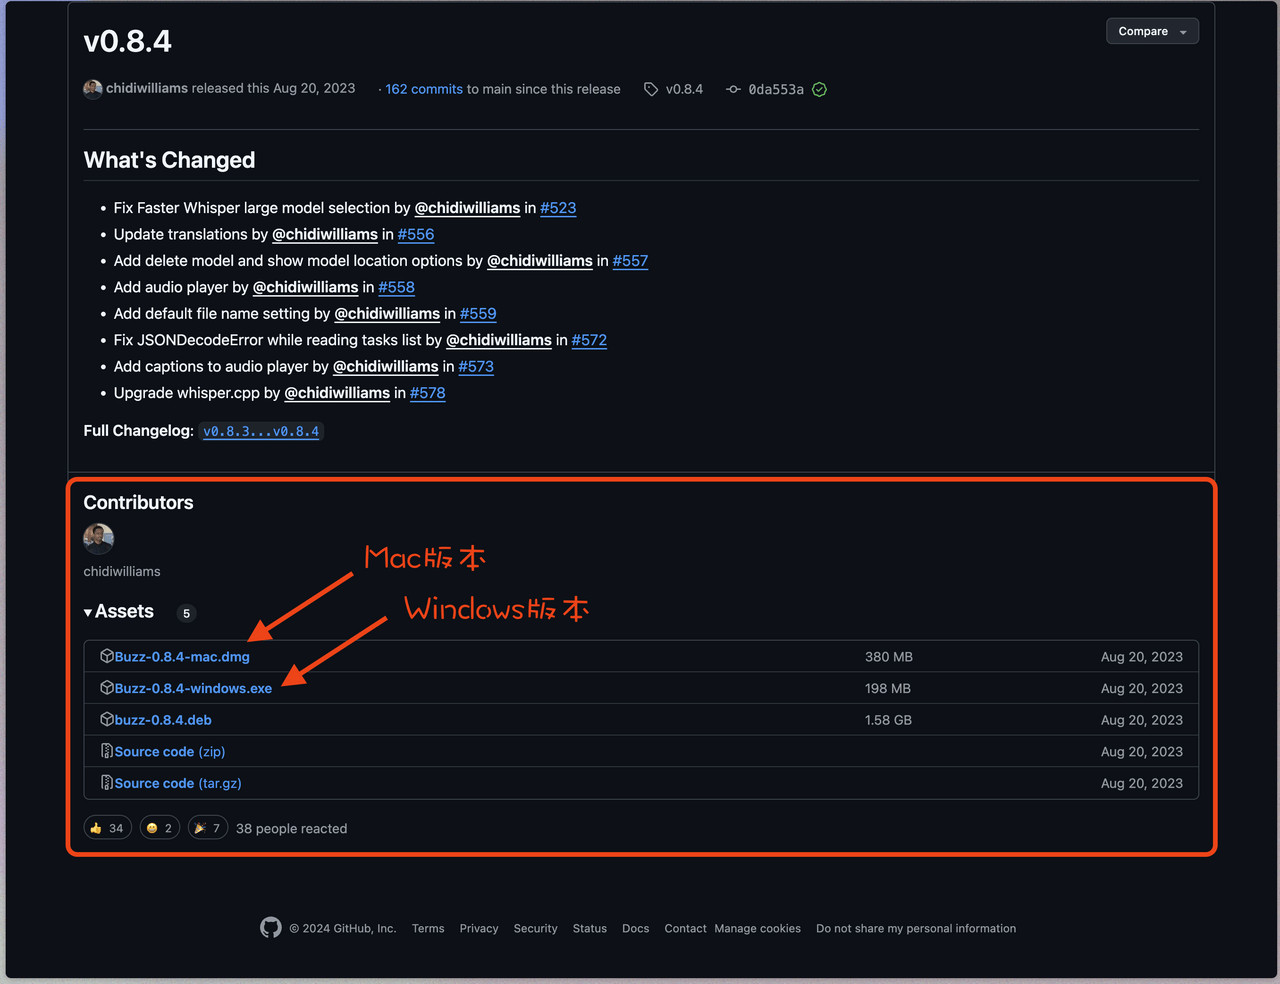
Task: Click Do not share my personal information
Action: (916, 928)
